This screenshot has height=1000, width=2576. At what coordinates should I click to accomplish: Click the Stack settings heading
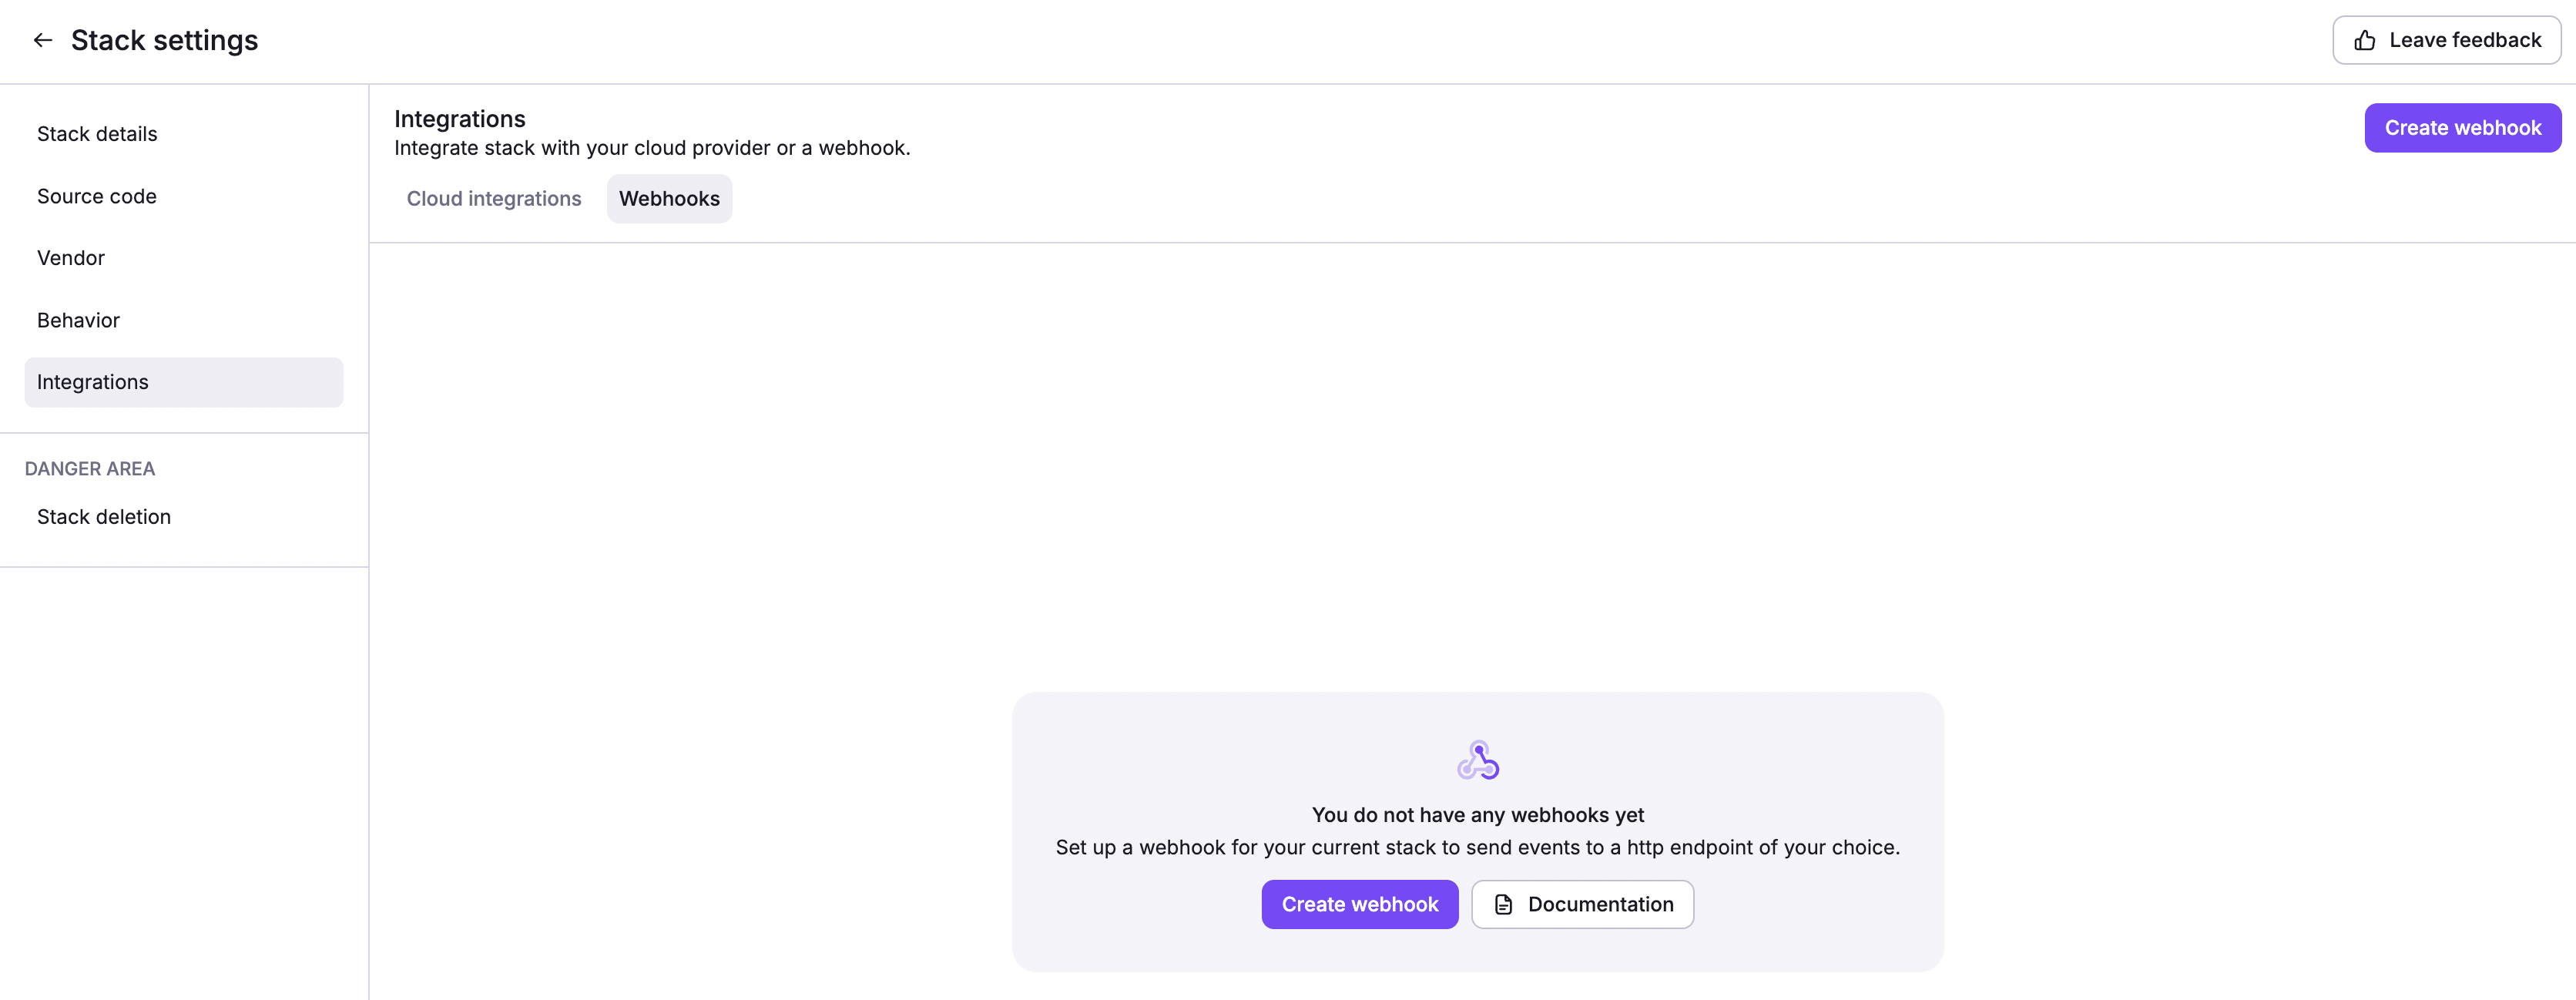tap(164, 40)
